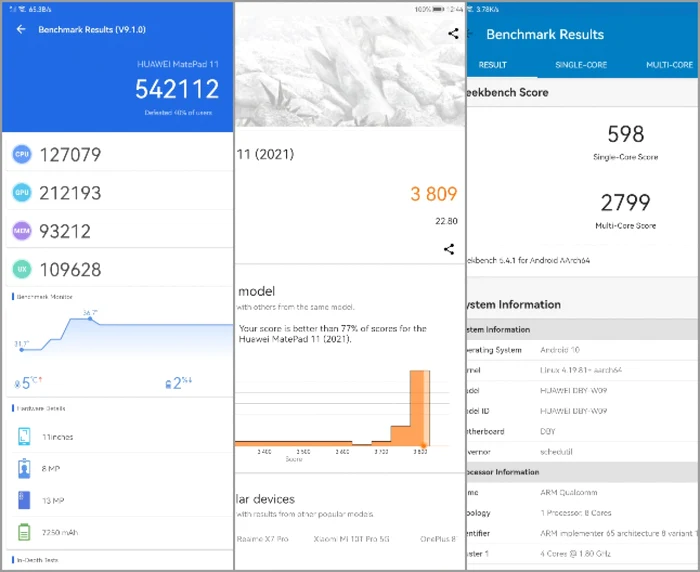This screenshot has height=572, width=700.
Task: Select the total score 542112
Action: click(x=177, y=89)
